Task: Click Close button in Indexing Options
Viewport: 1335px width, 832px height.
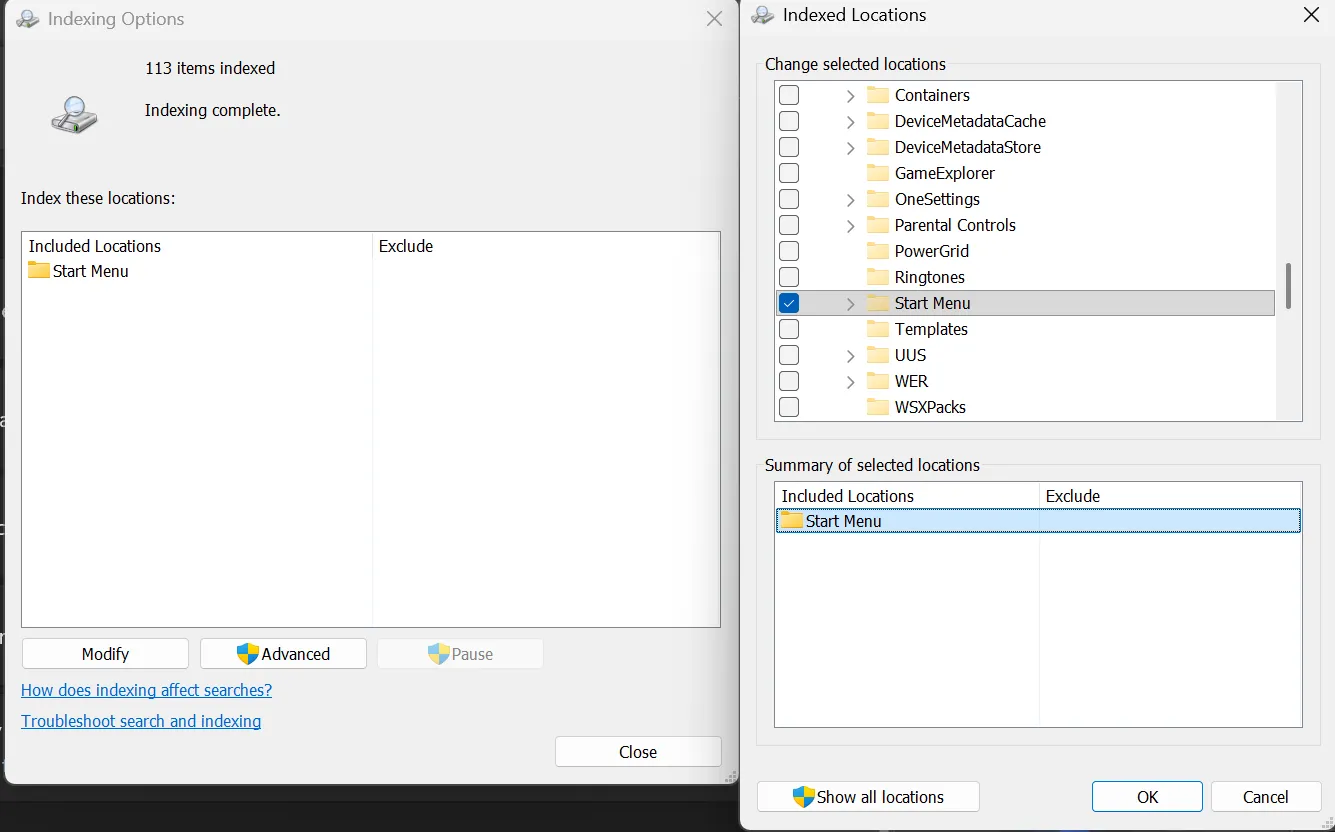Action: (638, 752)
